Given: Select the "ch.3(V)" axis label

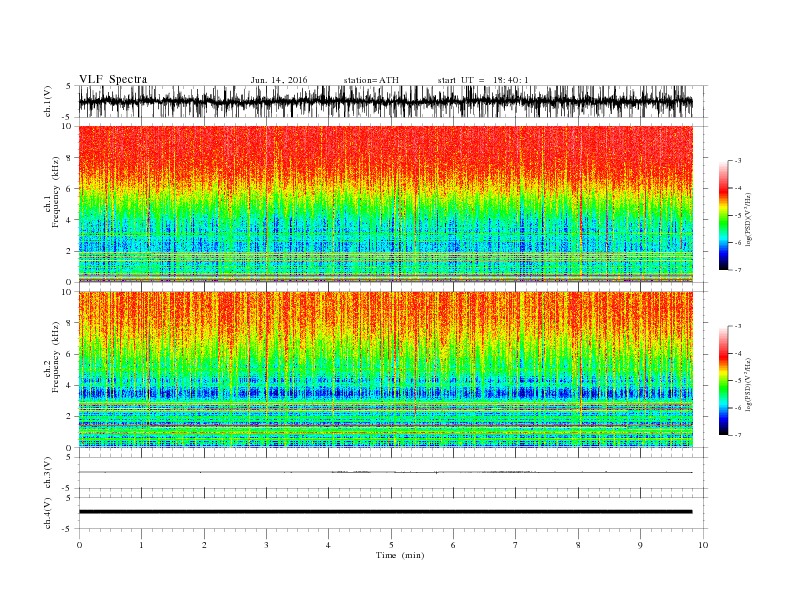Looking at the screenshot, I should 48,473.
